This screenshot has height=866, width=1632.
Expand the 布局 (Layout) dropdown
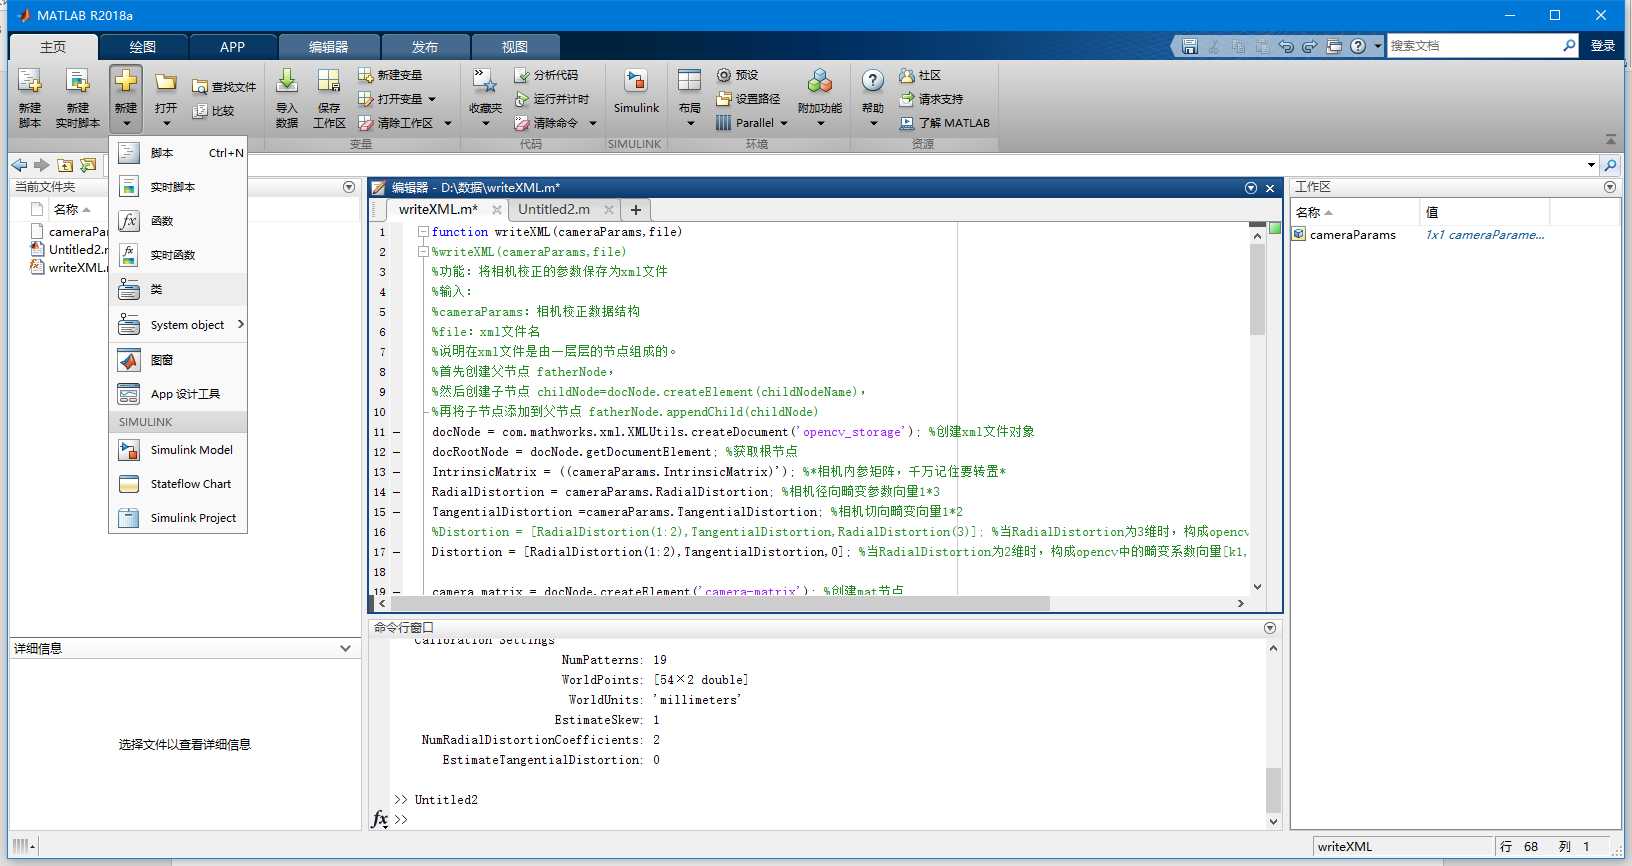[x=690, y=124]
